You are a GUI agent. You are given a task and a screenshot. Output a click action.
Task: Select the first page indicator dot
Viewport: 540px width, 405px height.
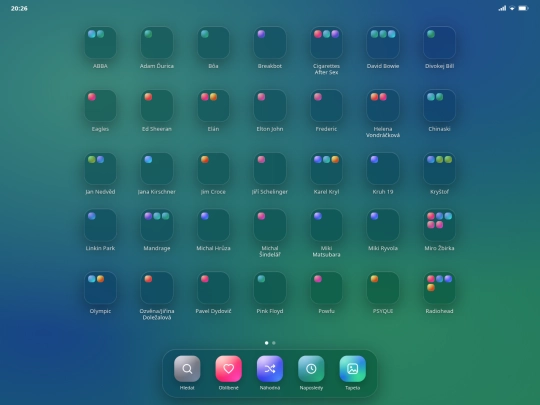tap(267, 343)
